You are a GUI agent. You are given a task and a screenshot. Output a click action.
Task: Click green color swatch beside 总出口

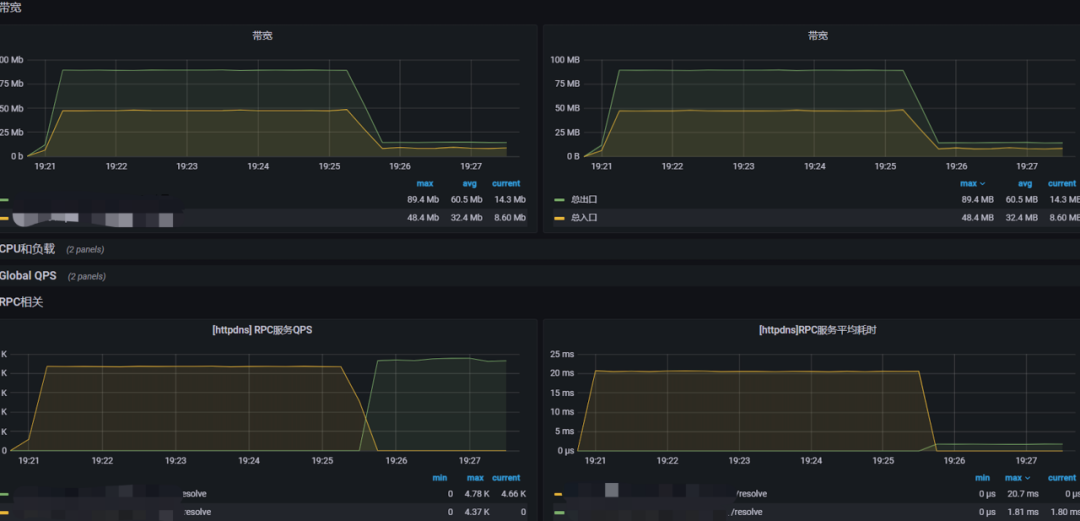click(x=559, y=200)
